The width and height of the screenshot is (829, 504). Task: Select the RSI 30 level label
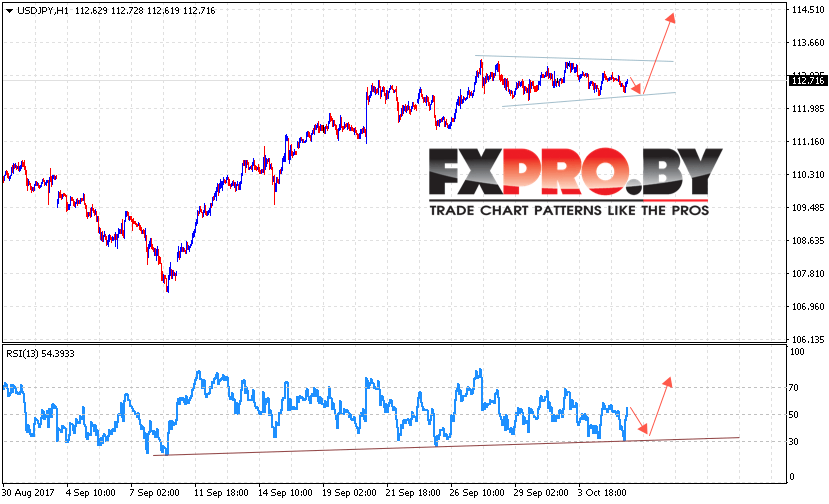point(794,442)
